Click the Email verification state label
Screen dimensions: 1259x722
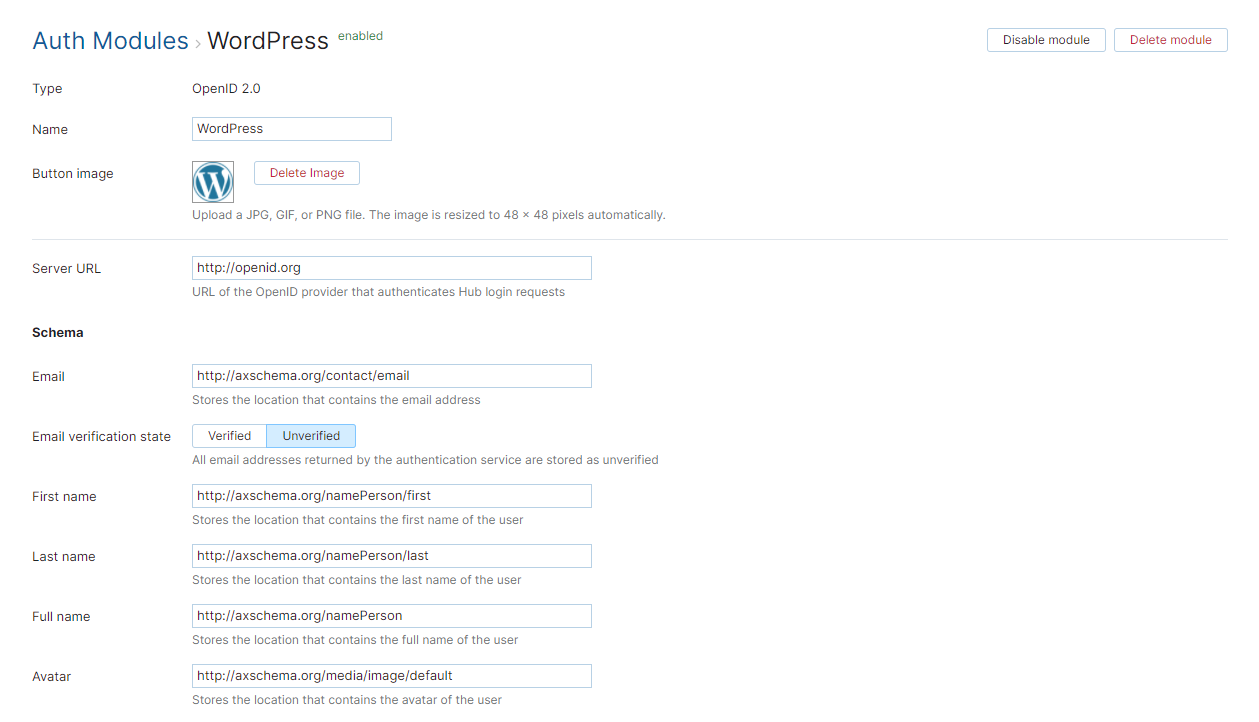tap(101, 436)
